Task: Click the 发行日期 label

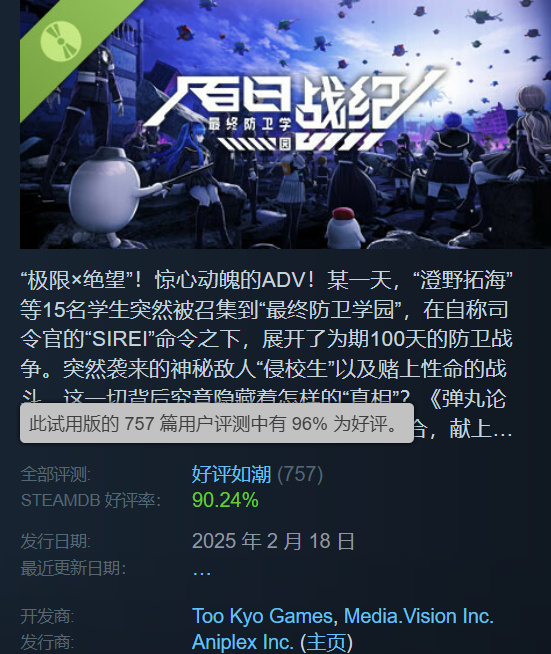Action: 55,542
